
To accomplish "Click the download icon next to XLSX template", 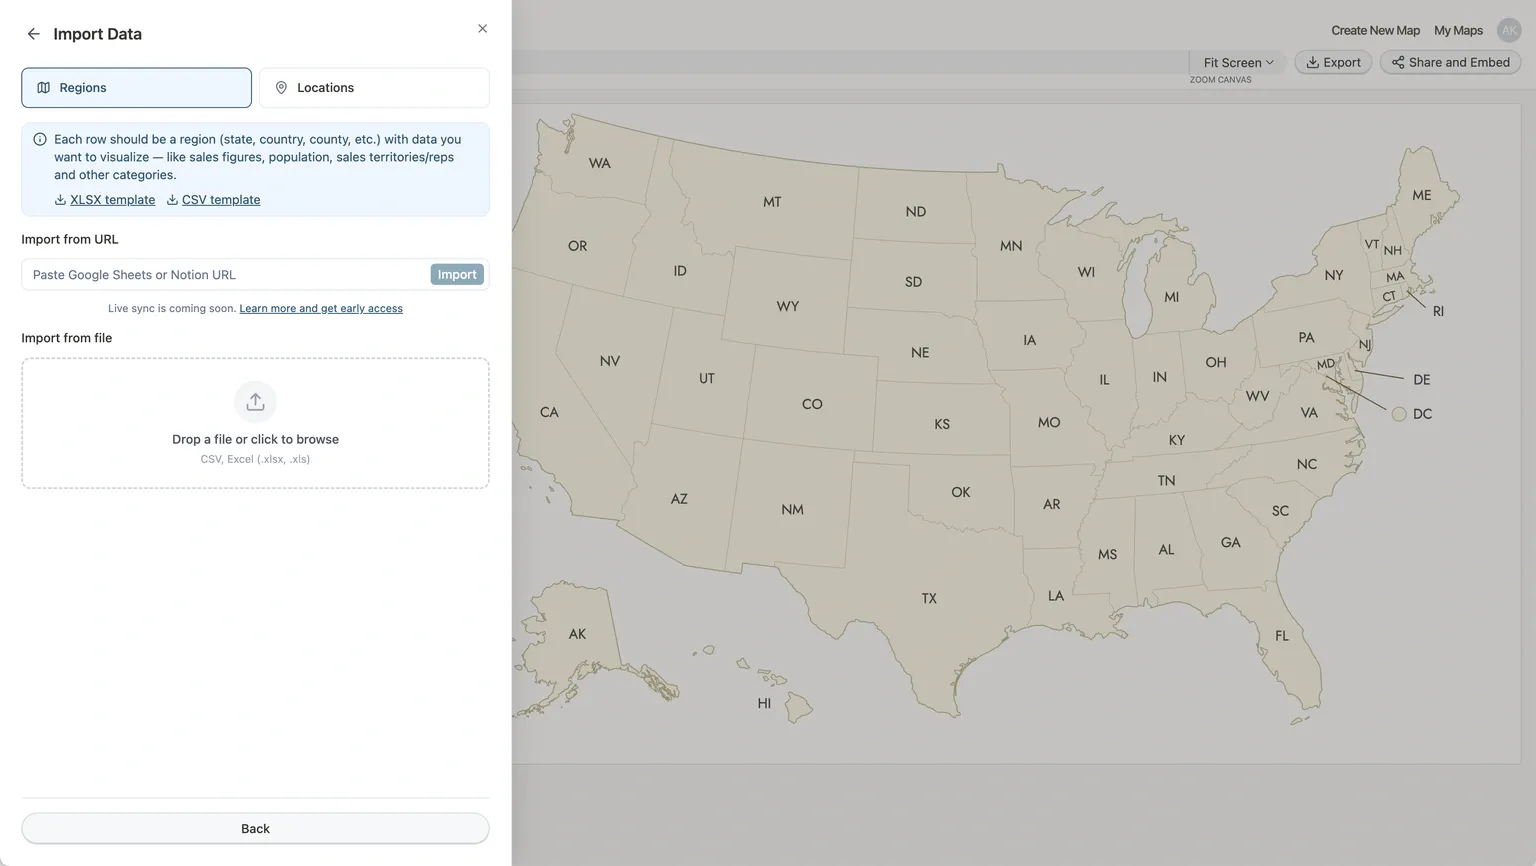I will [x=60, y=200].
